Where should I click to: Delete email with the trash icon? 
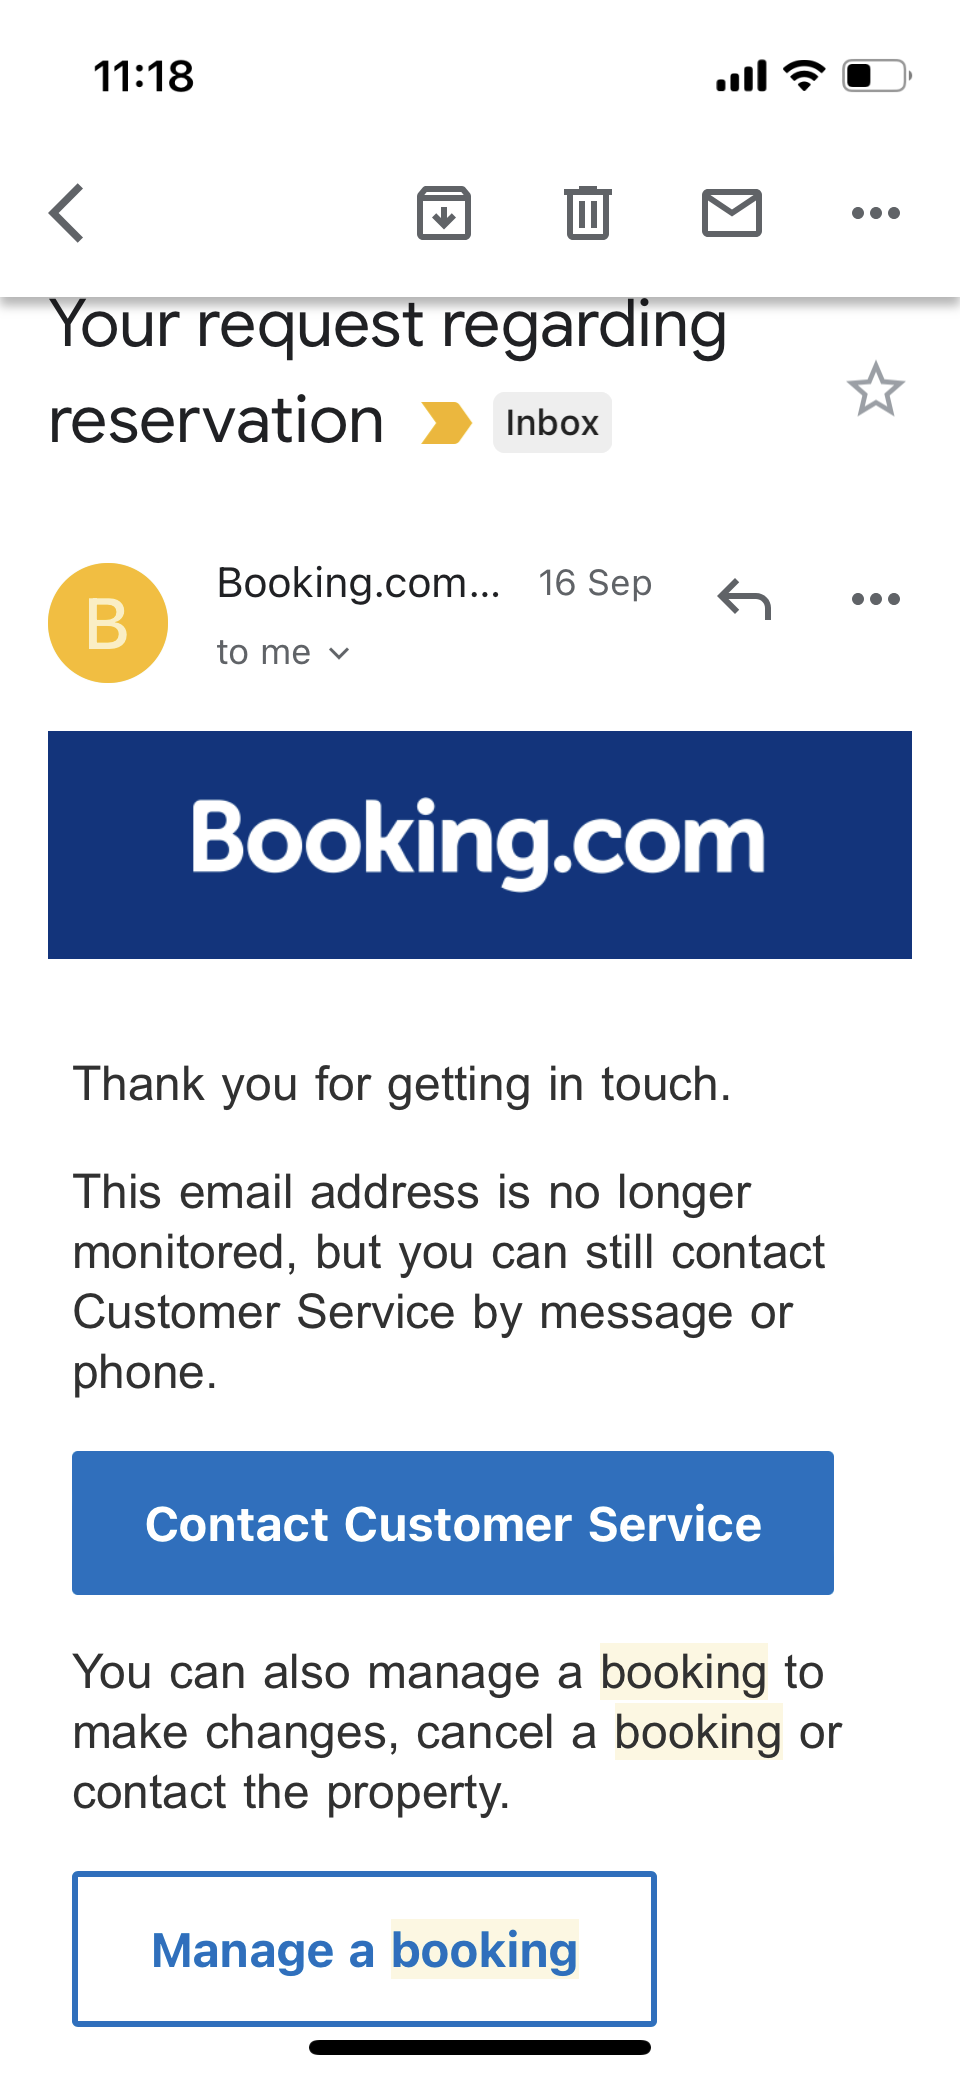pyautogui.click(x=587, y=213)
